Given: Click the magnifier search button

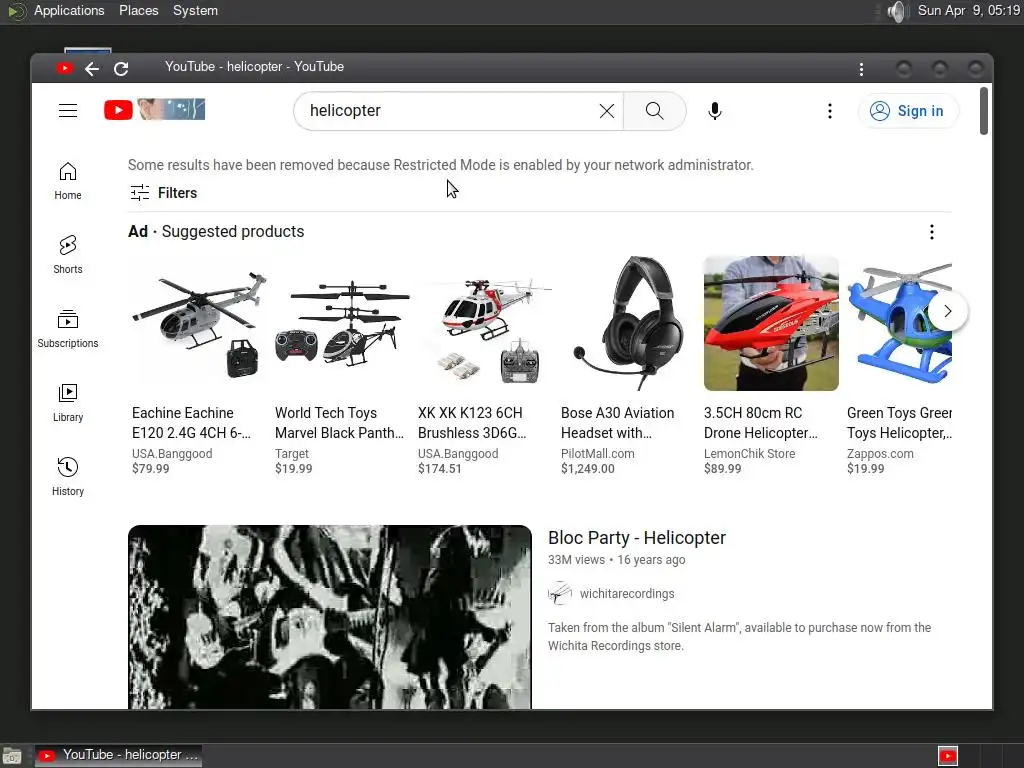Looking at the screenshot, I should [654, 111].
